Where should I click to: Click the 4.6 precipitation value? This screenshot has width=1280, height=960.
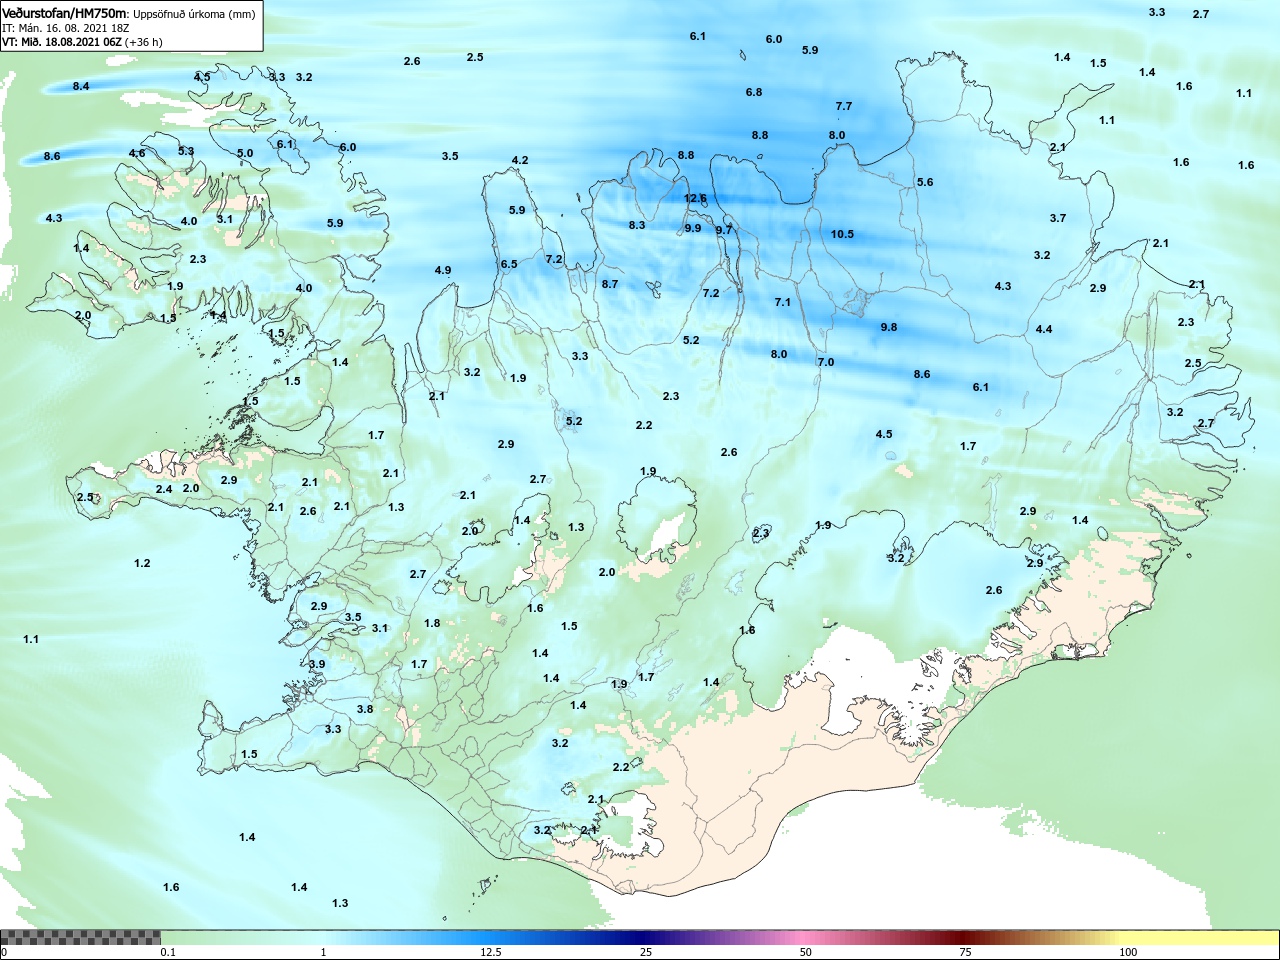pyautogui.click(x=137, y=153)
